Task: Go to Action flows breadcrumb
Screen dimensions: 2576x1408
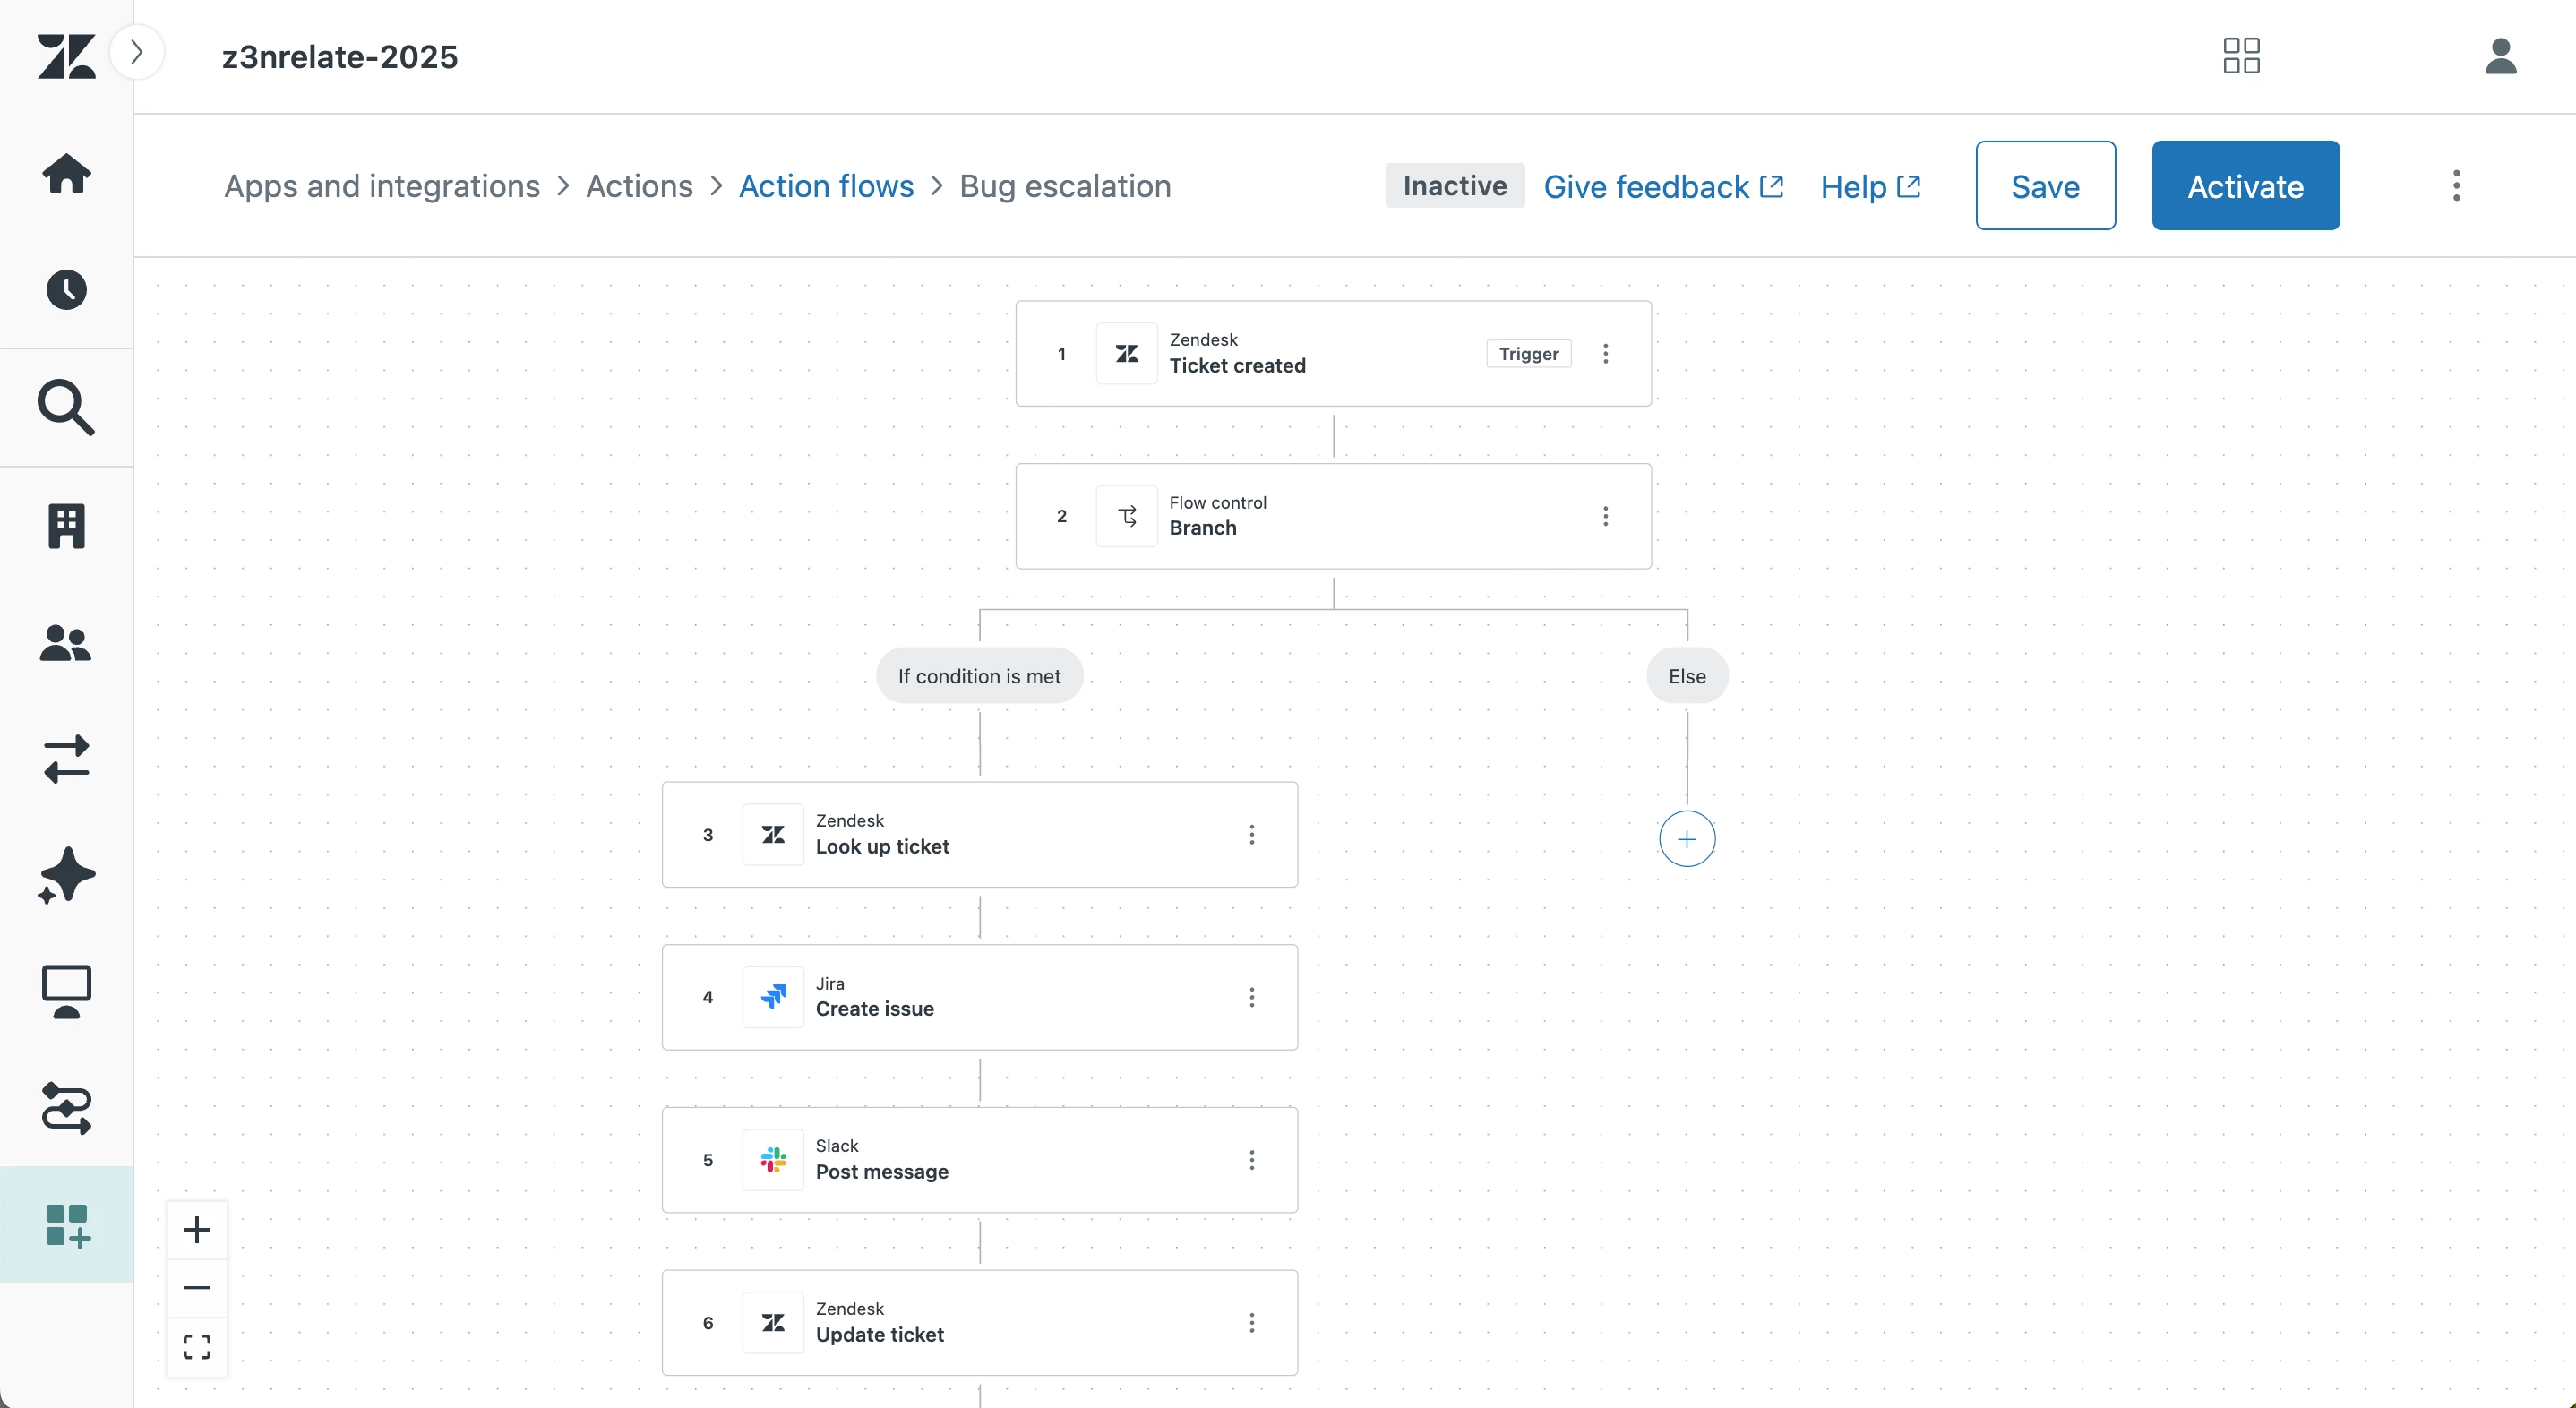Action: (x=826, y=186)
